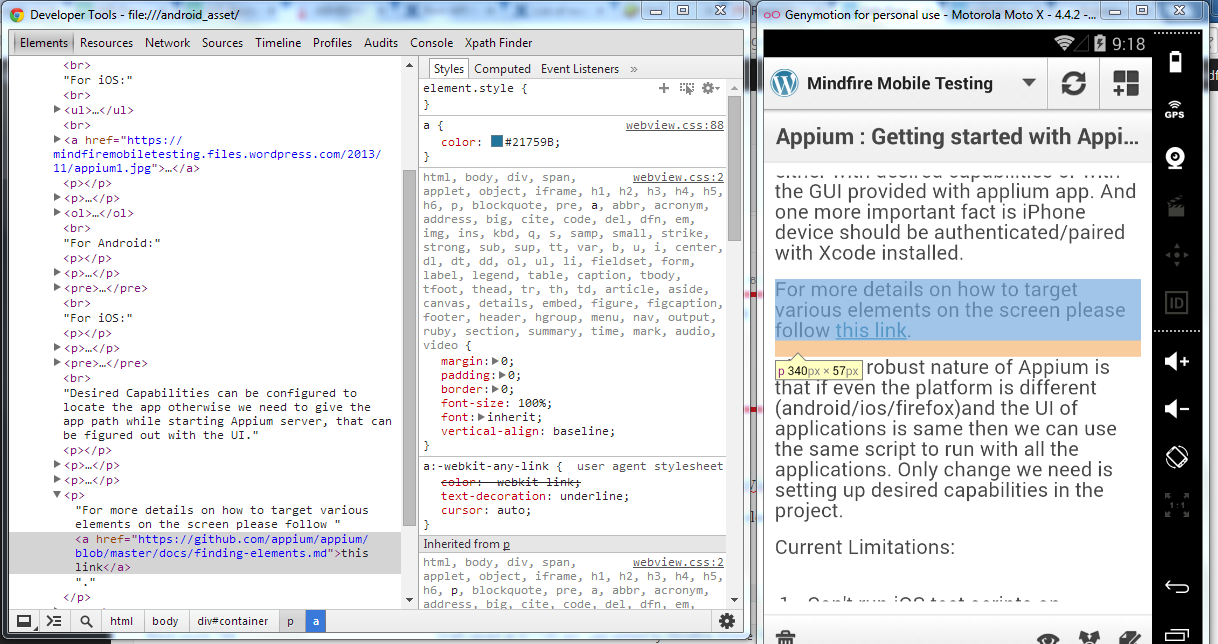
Task: Open the Profiles panel
Action: point(332,43)
